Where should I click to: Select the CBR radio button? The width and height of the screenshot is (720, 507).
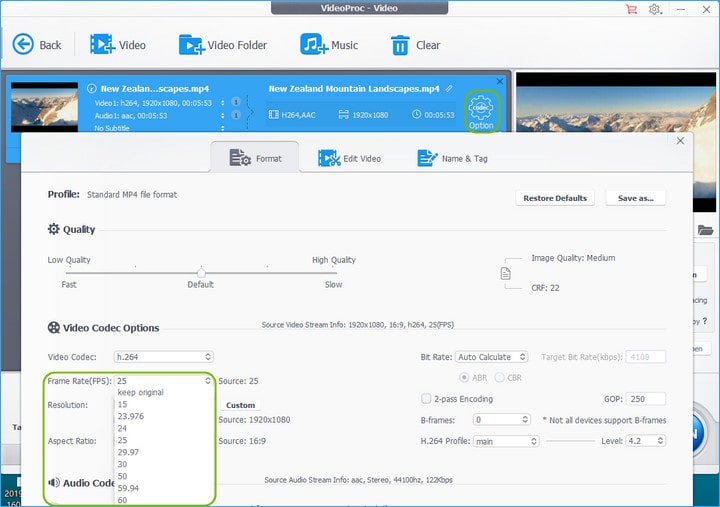pos(499,377)
